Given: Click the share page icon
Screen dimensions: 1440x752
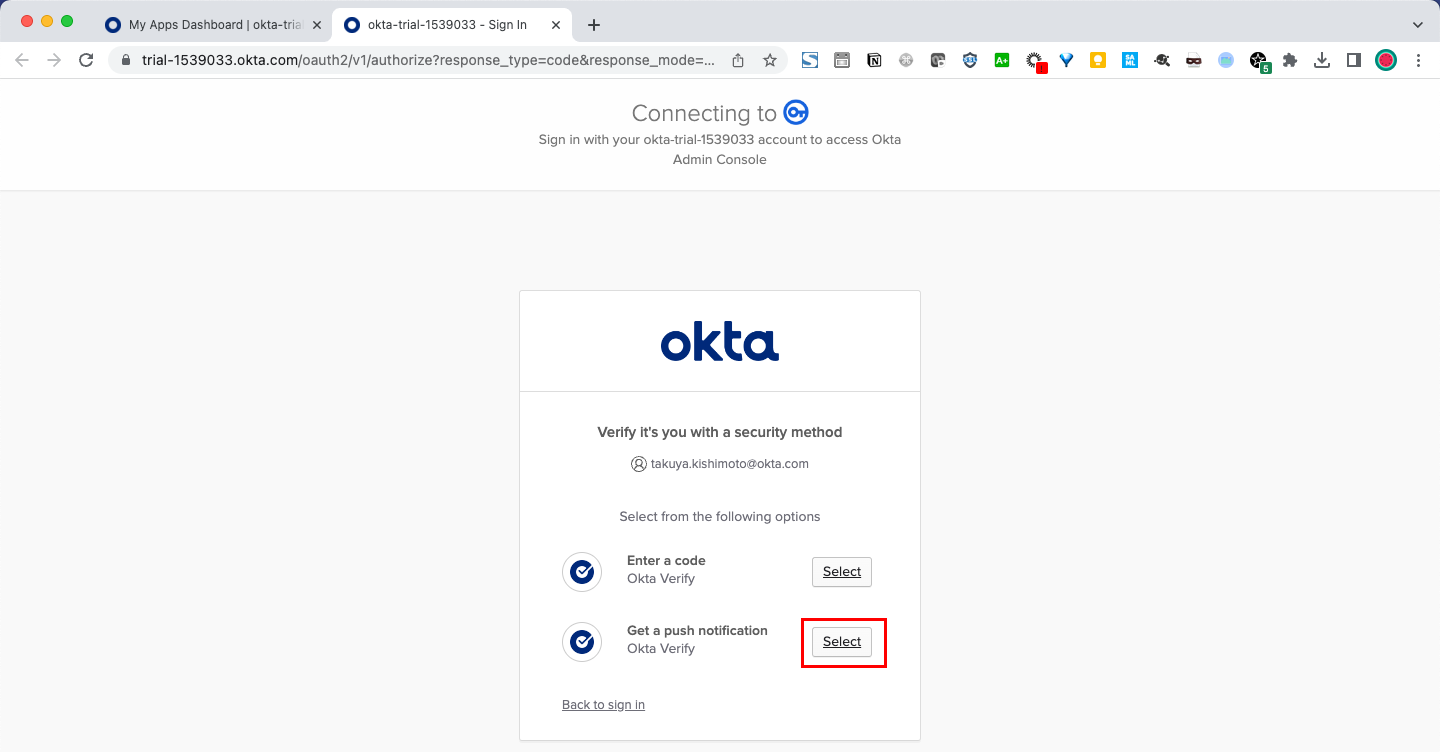Looking at the screenshot, I should 738,60.
